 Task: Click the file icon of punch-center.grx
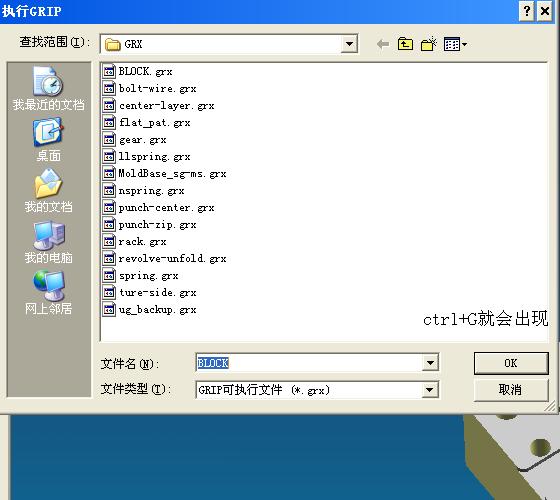point(109,207)
